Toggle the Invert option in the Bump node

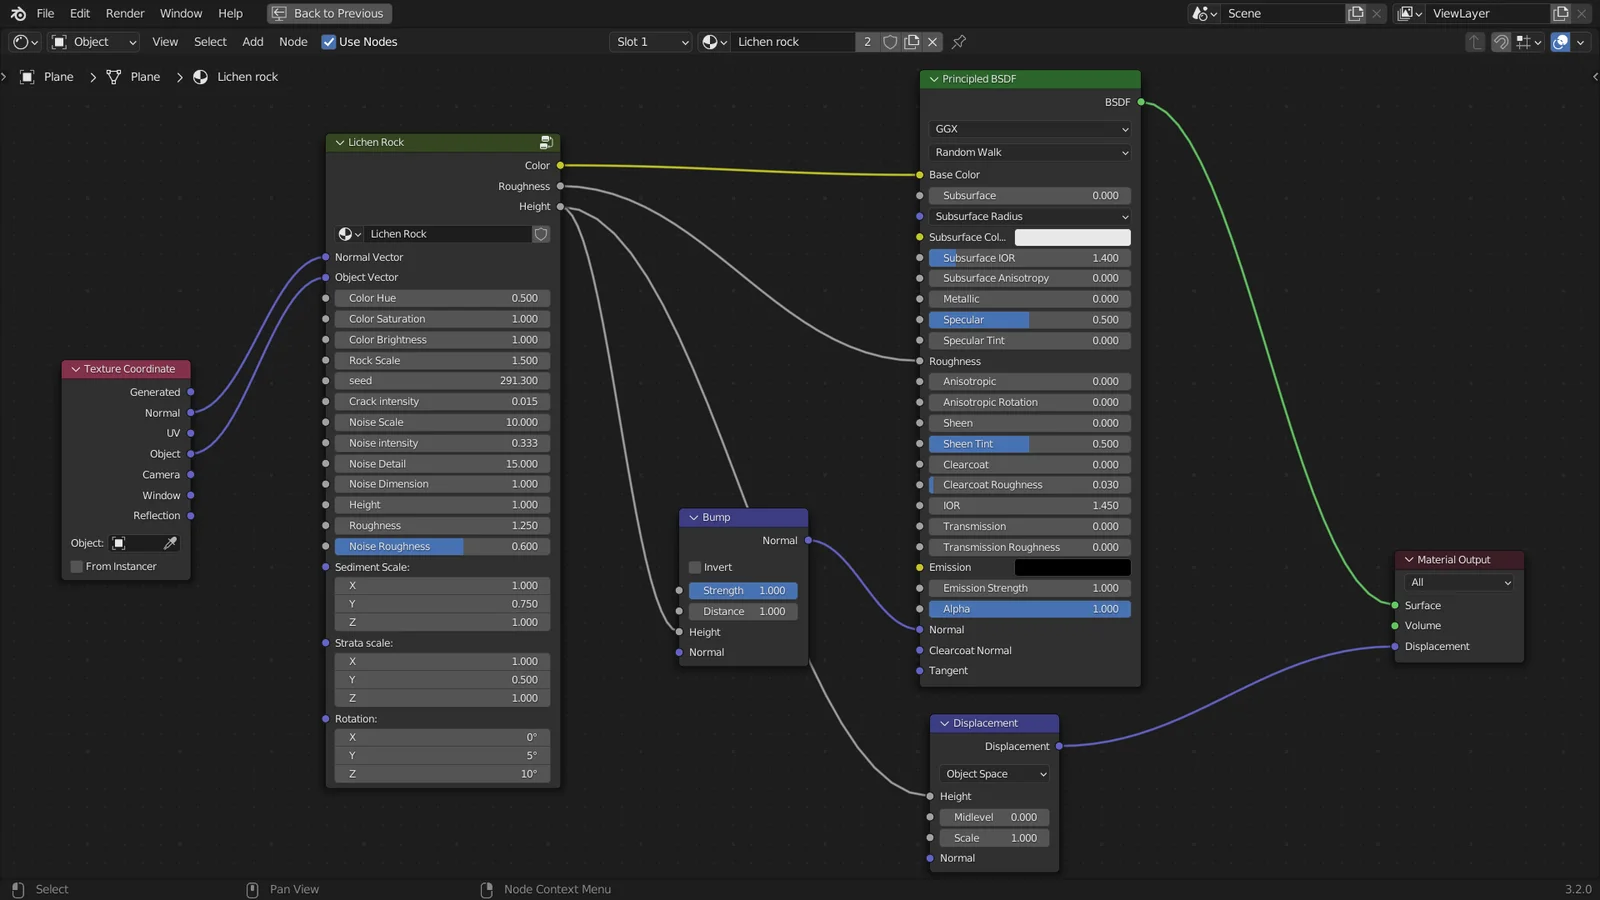click(x=695, y=567)
